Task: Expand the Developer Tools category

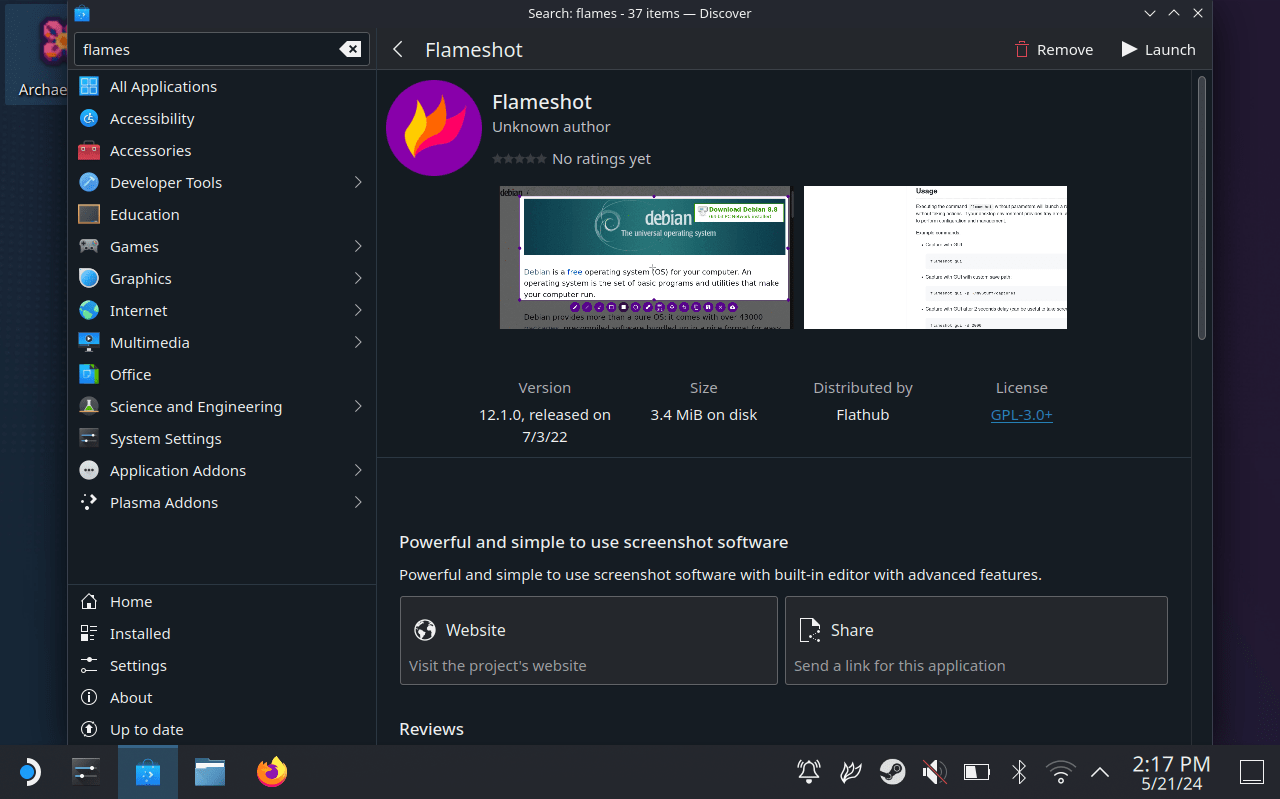Action: tap(358, 182)
